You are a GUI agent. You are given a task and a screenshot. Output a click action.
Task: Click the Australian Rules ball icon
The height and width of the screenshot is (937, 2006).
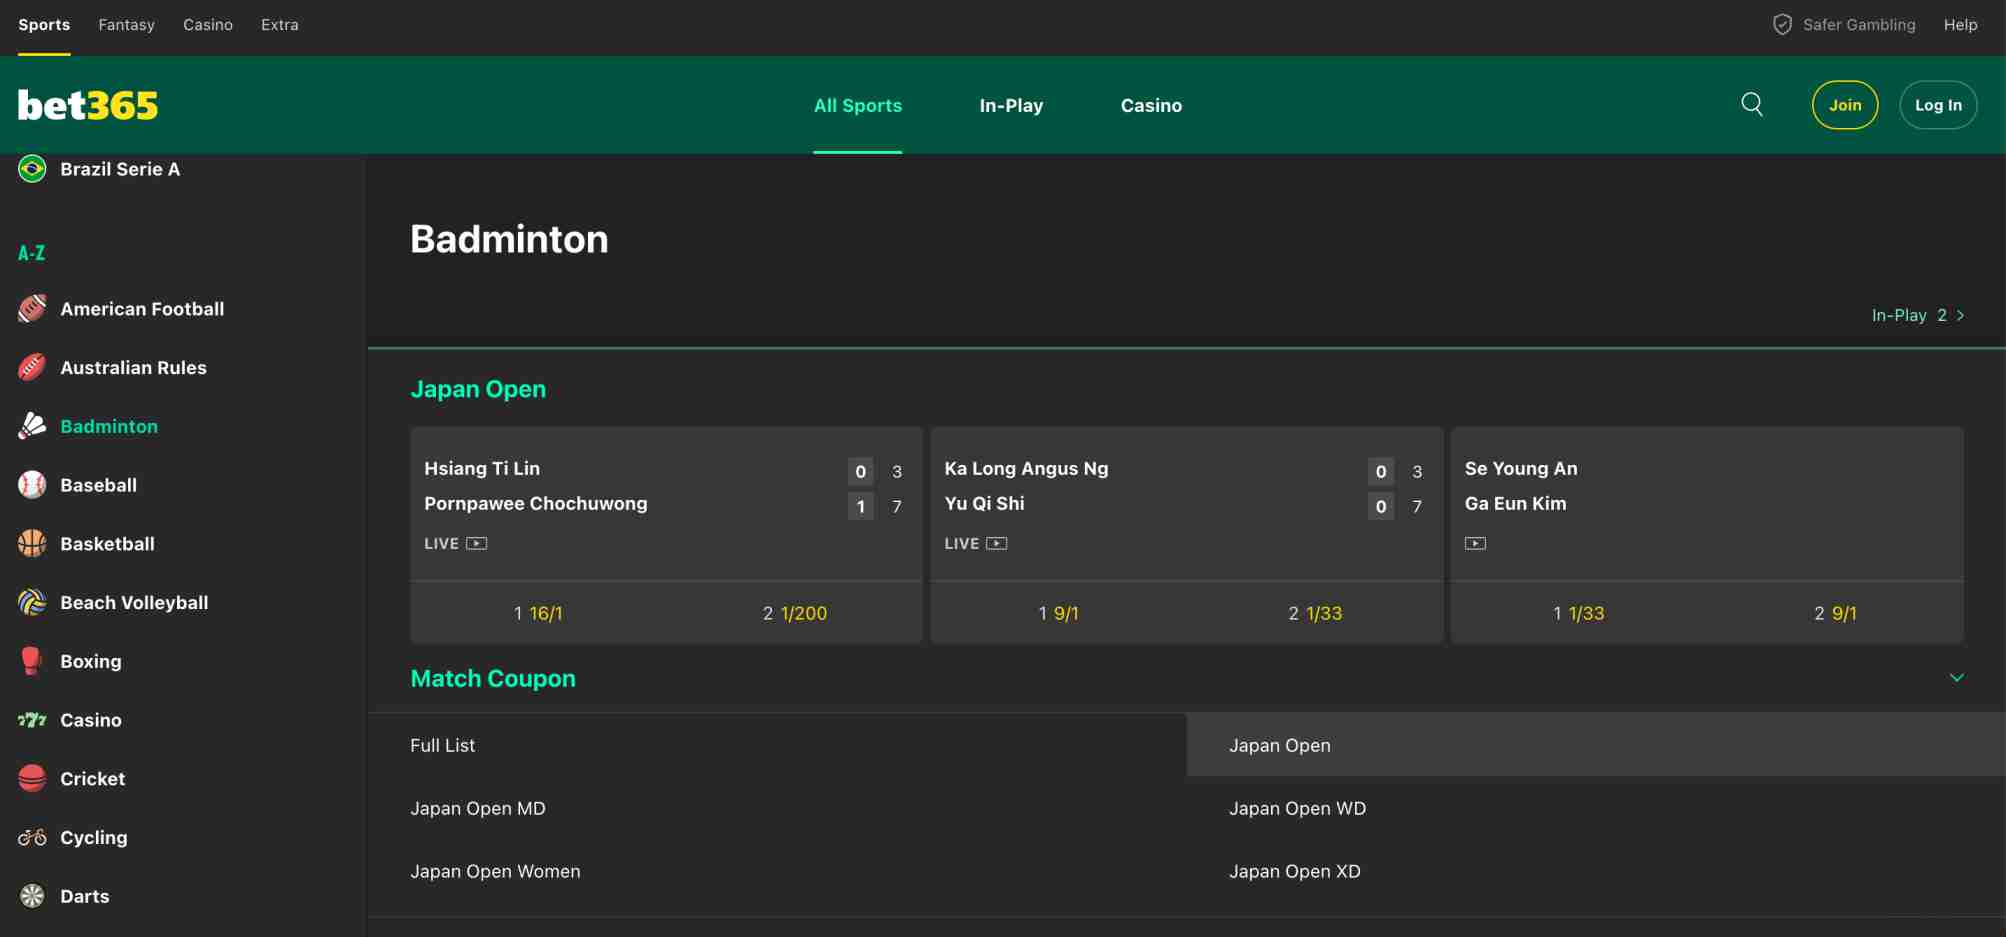32,368
